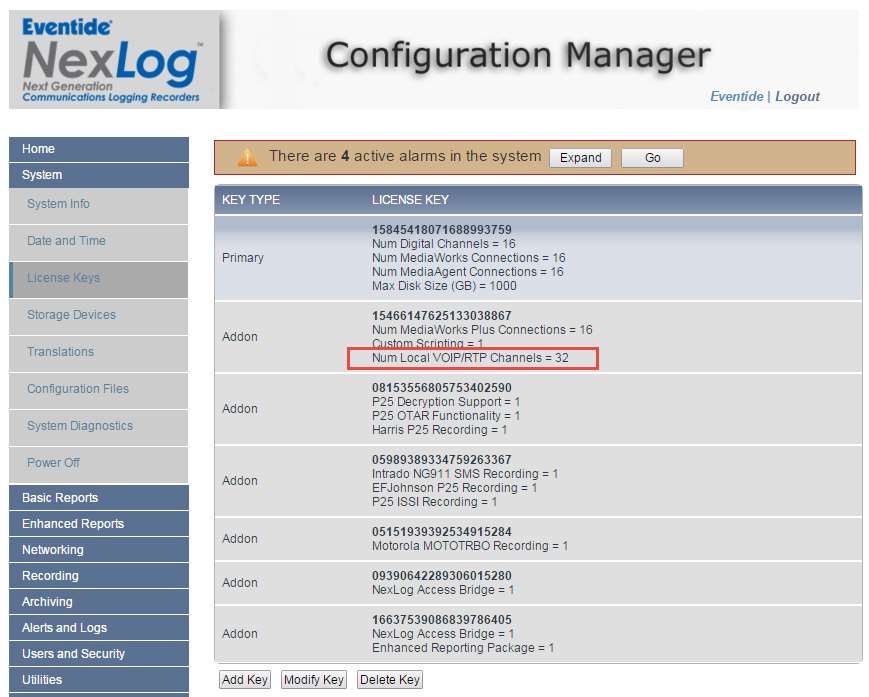Open Translations in sidebar
The width and height of the screenshot is (869, 697).
(x=98, y=352)
